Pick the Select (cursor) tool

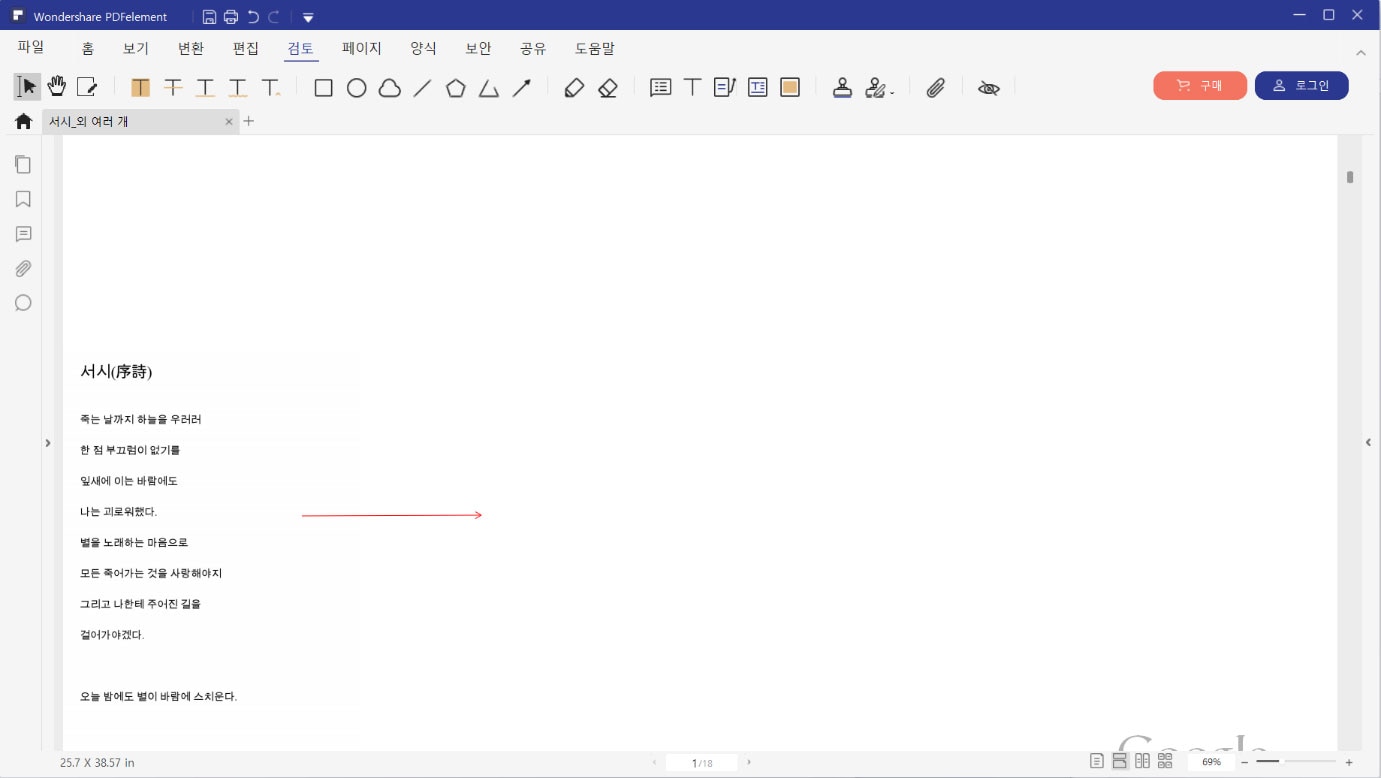pos(26,87)
